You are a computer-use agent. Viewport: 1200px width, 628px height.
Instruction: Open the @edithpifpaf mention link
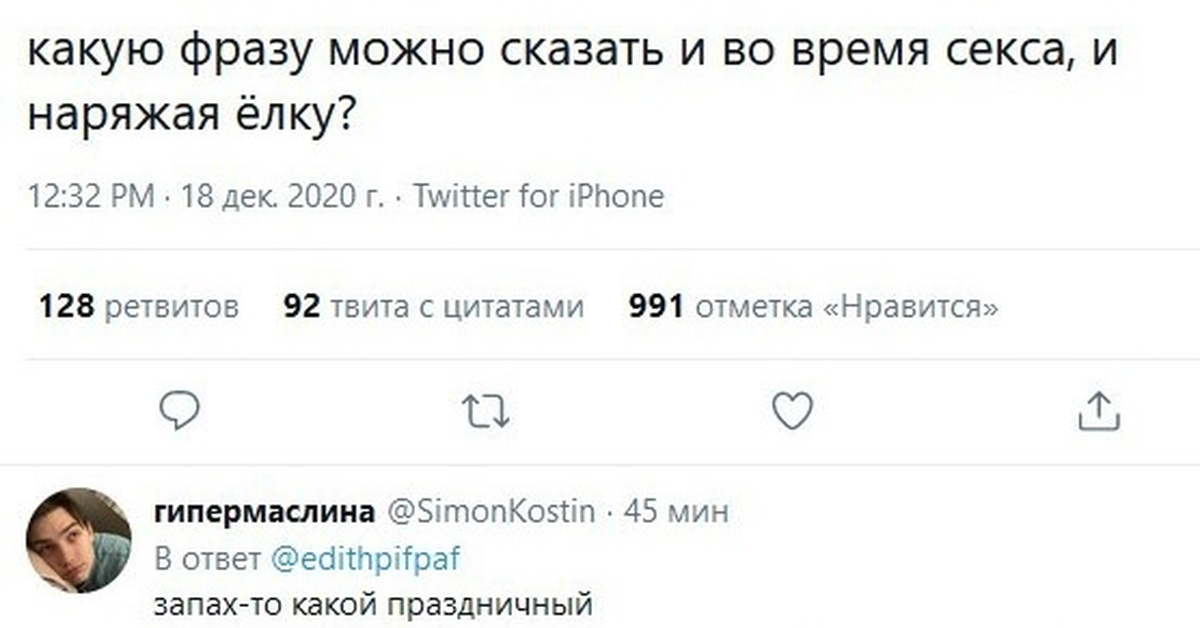[x=365, y=559]
